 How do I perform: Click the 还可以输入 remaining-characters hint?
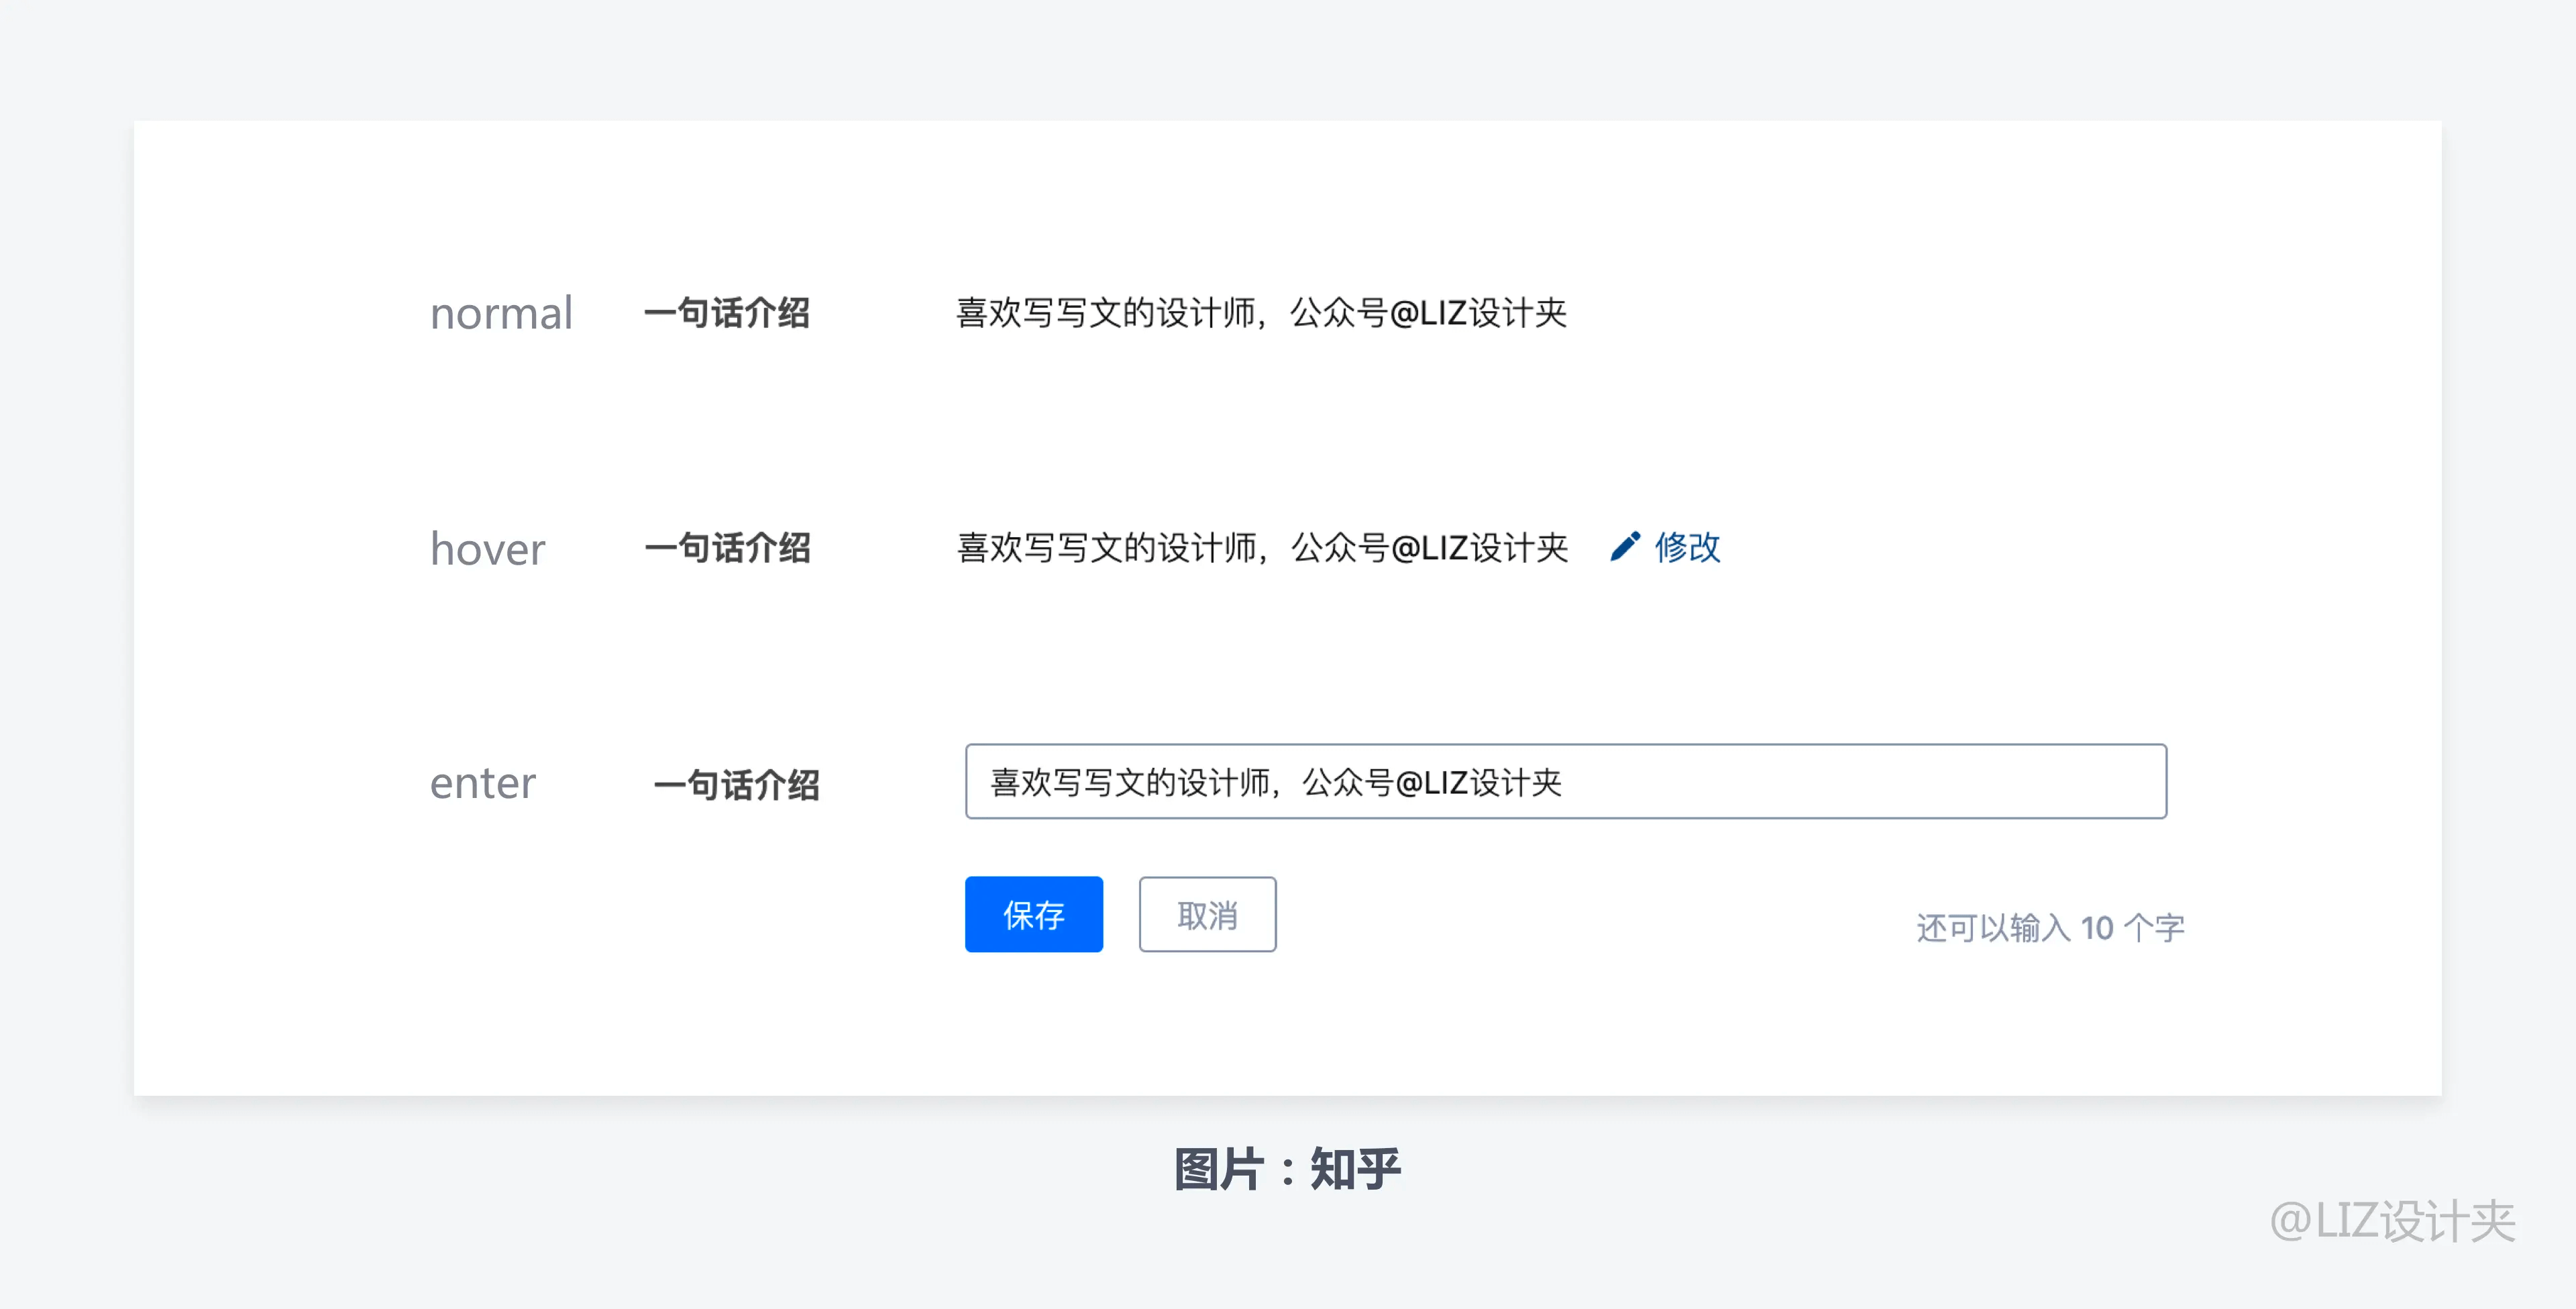pos(1992,928)
